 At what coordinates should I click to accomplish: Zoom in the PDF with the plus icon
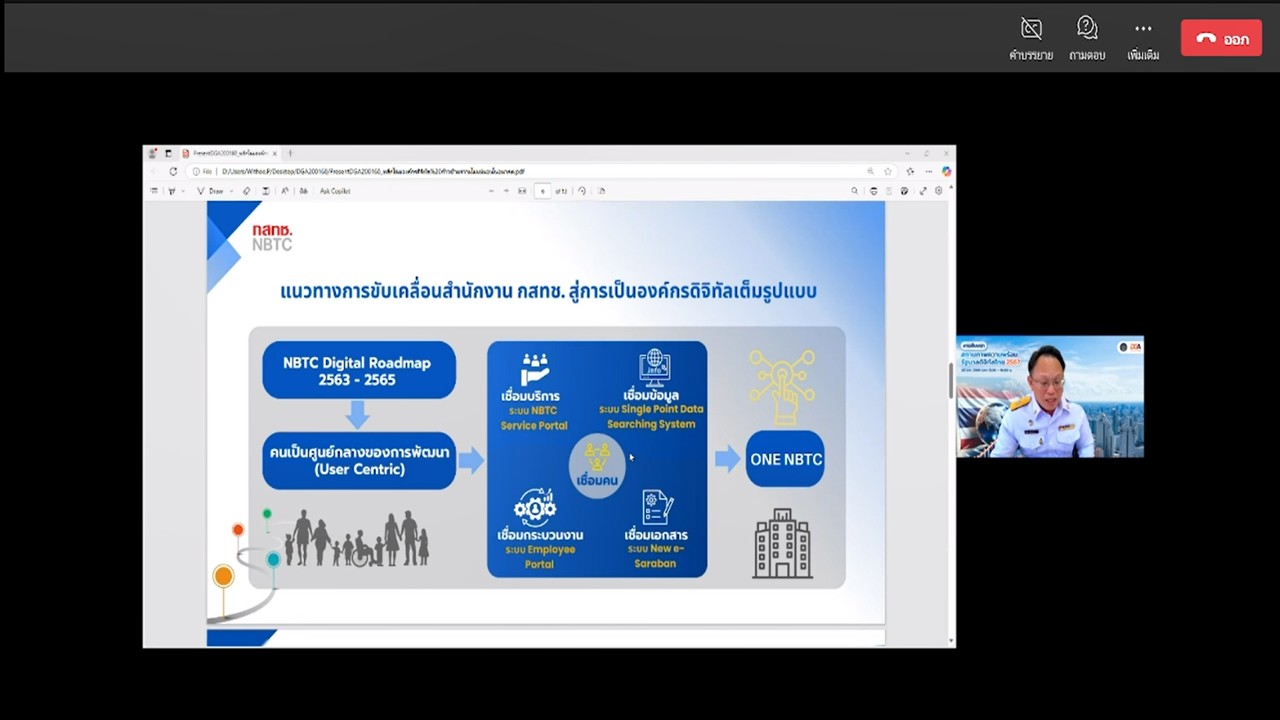pos(506,191)
